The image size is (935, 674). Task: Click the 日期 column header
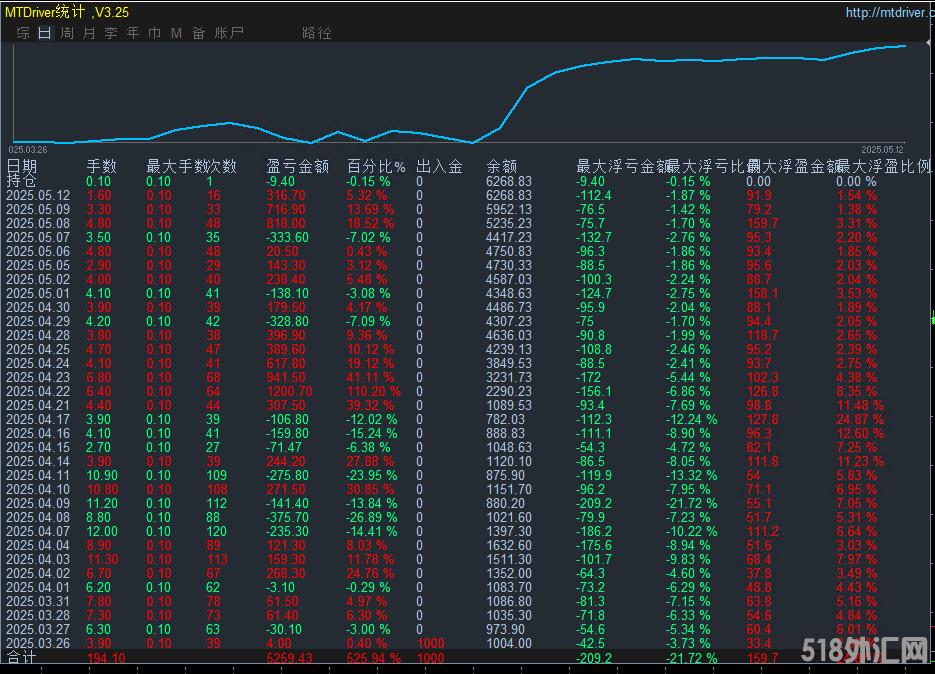[x=21, y=166]
